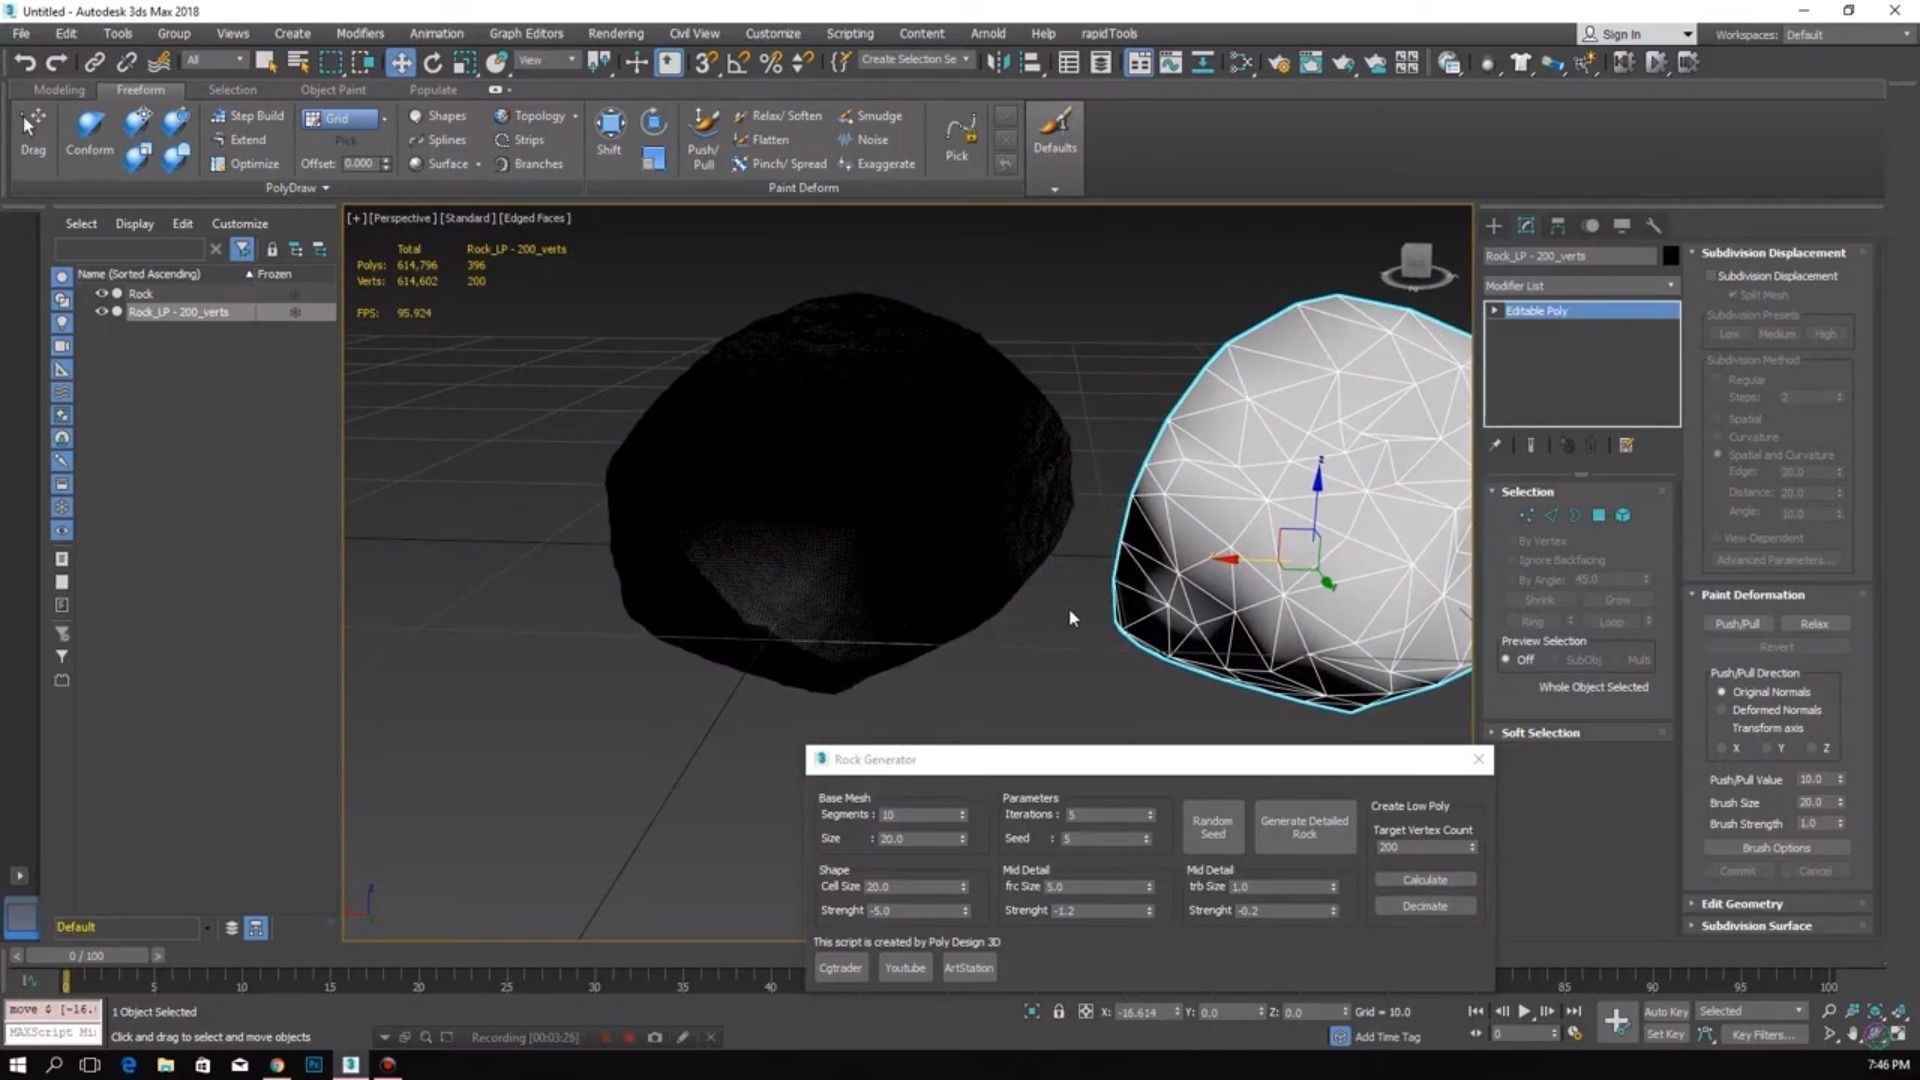Viewport: 1920px width, 1080px height.
Task: Expand the Soft Selection rollout
Action: click(1540, 733)
